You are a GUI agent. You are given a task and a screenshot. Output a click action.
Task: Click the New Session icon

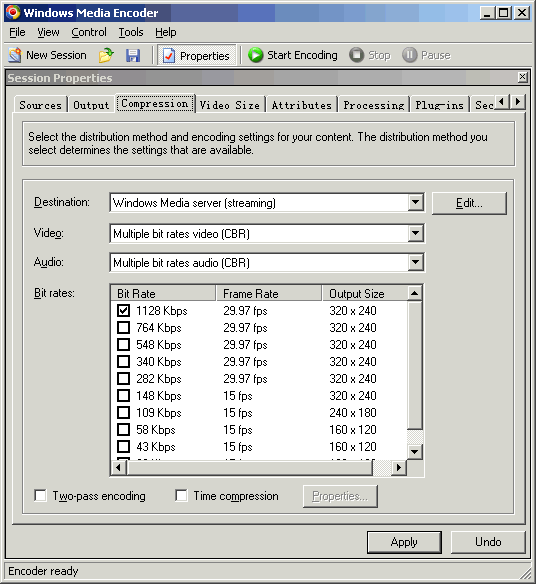coord(15,55)
